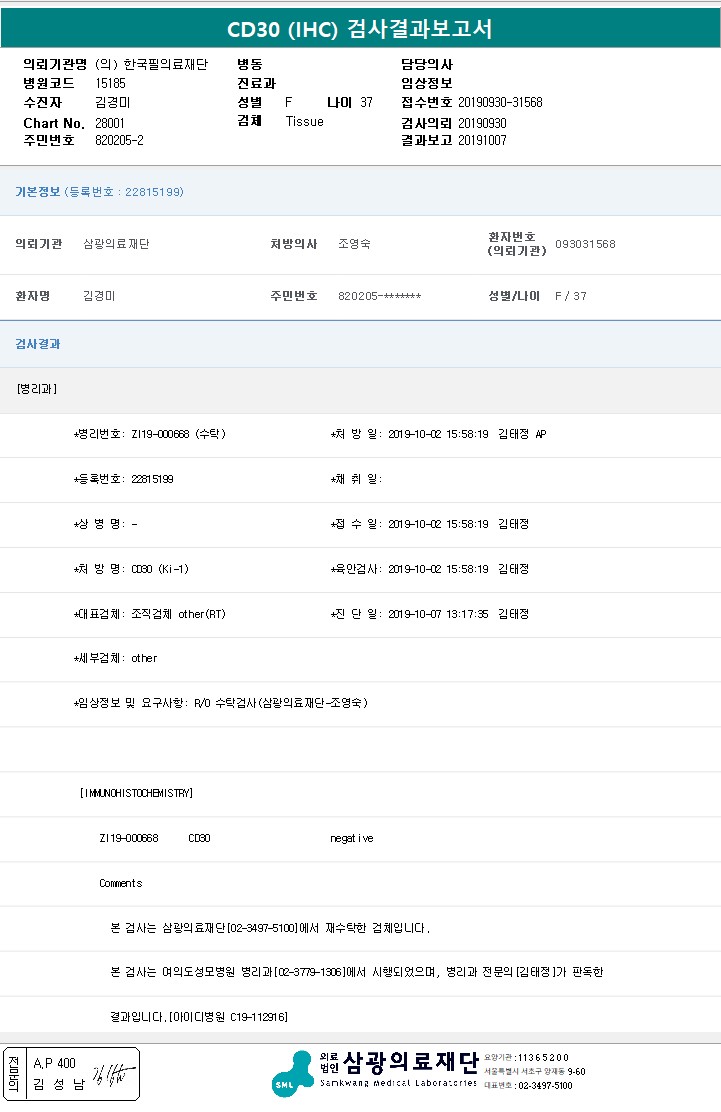Click the 전문의 stamp box label
Viewport: 721px width, 1112px height.
[13, 1074]
